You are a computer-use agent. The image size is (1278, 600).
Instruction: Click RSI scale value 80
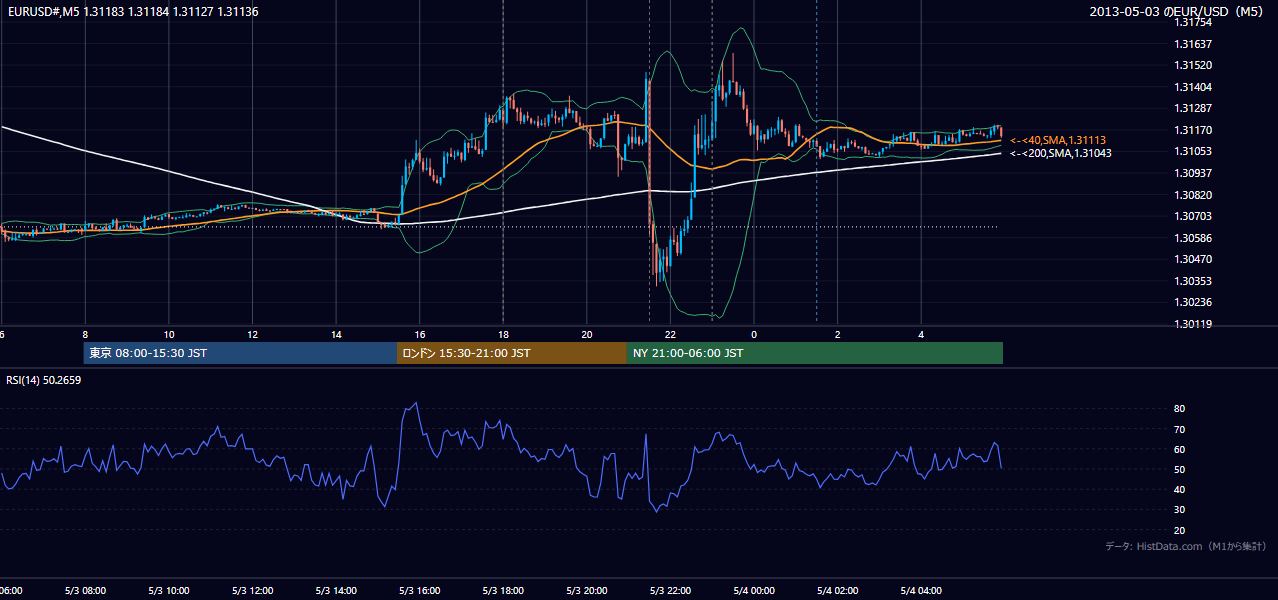pos(1179,409)
